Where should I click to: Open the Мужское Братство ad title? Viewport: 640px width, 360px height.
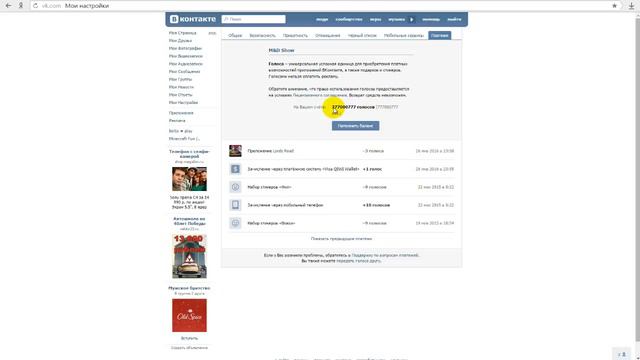tap(189, 288)
